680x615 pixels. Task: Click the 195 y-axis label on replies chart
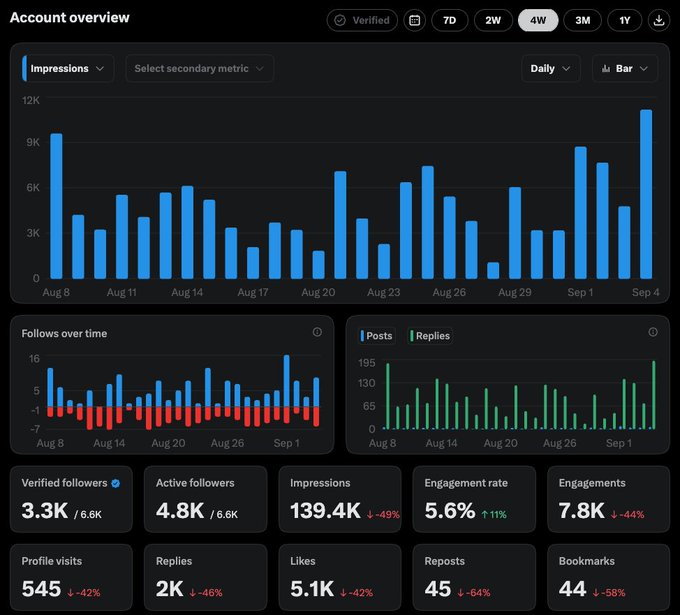pyautogui.click(x=367, y=363)
